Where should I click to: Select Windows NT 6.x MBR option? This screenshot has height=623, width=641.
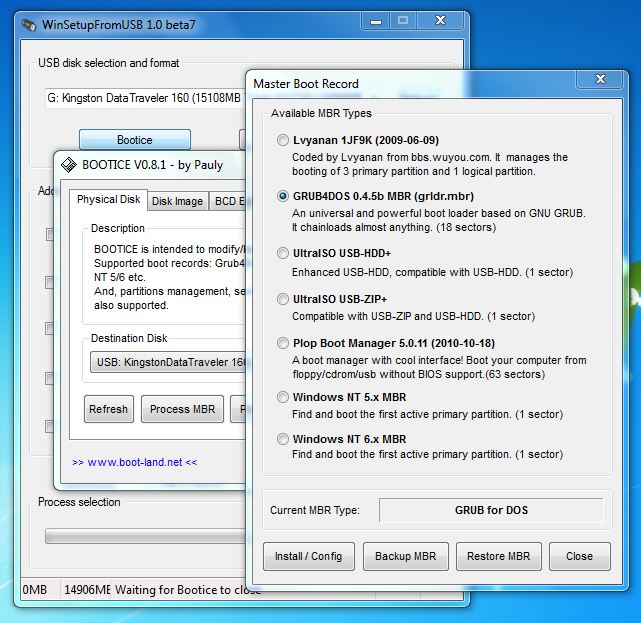pyautogui.click(x=283, y=438)
